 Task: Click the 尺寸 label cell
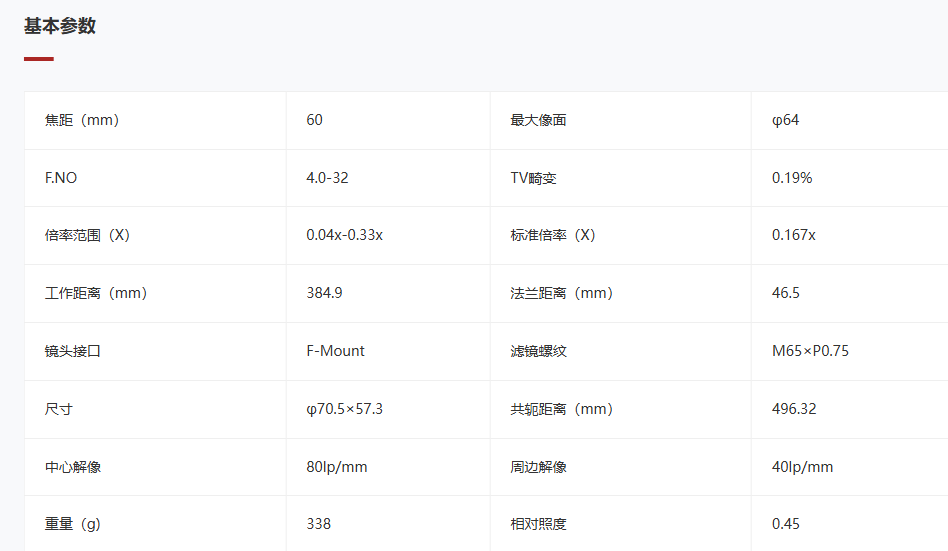[x=155, y=409]
